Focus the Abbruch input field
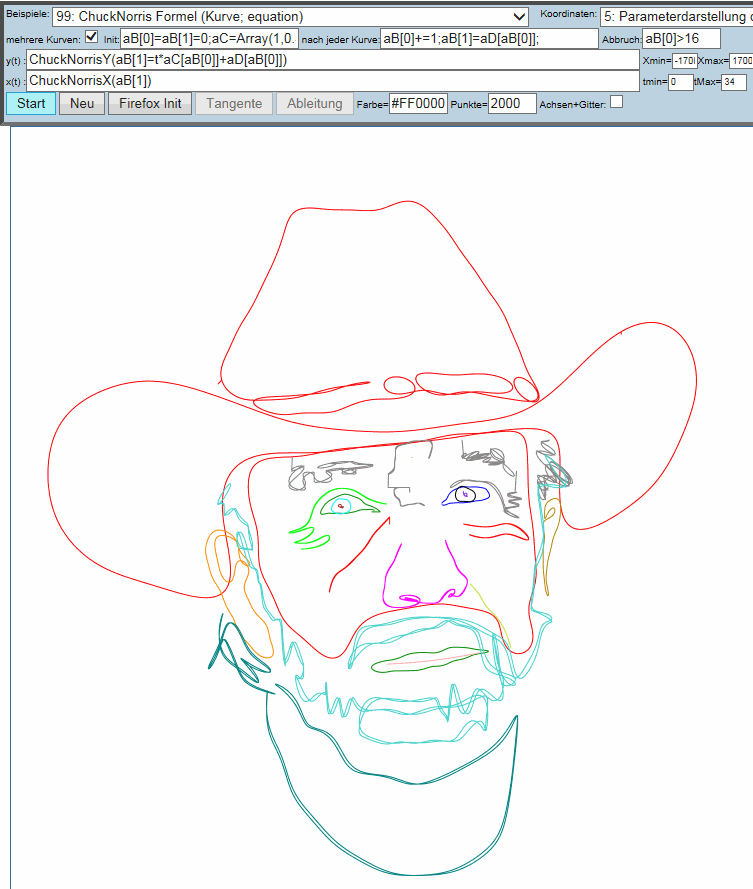This screenshot has width=753, height=889. (681, 39)
